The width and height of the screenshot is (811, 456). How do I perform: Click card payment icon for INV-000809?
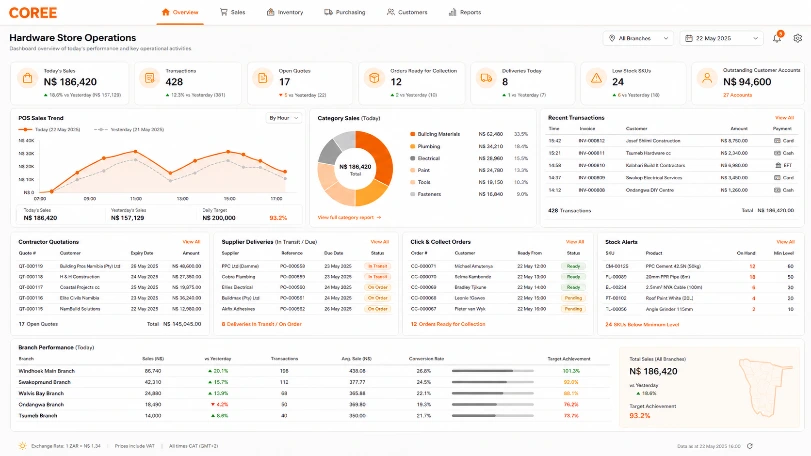tap(777, 178)
